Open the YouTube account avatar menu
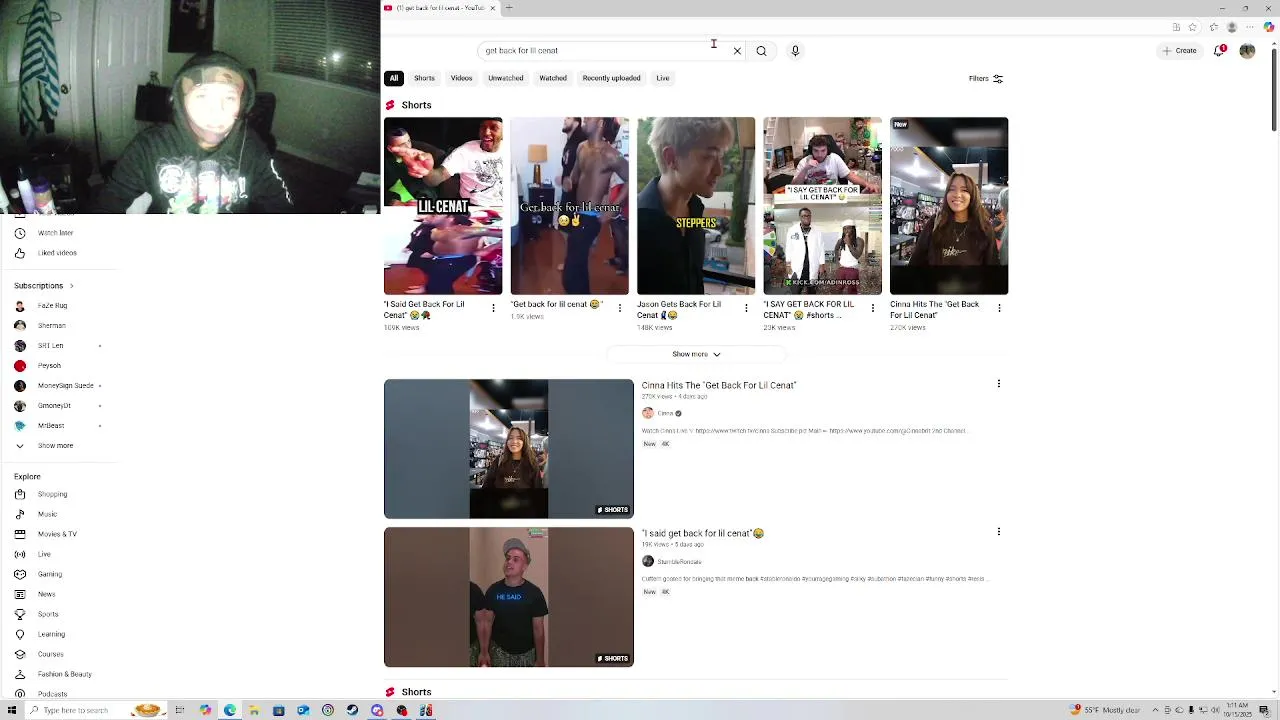Image resolution: width=1280 pixels, height=720 pixels. click(x=1247, y=51)
